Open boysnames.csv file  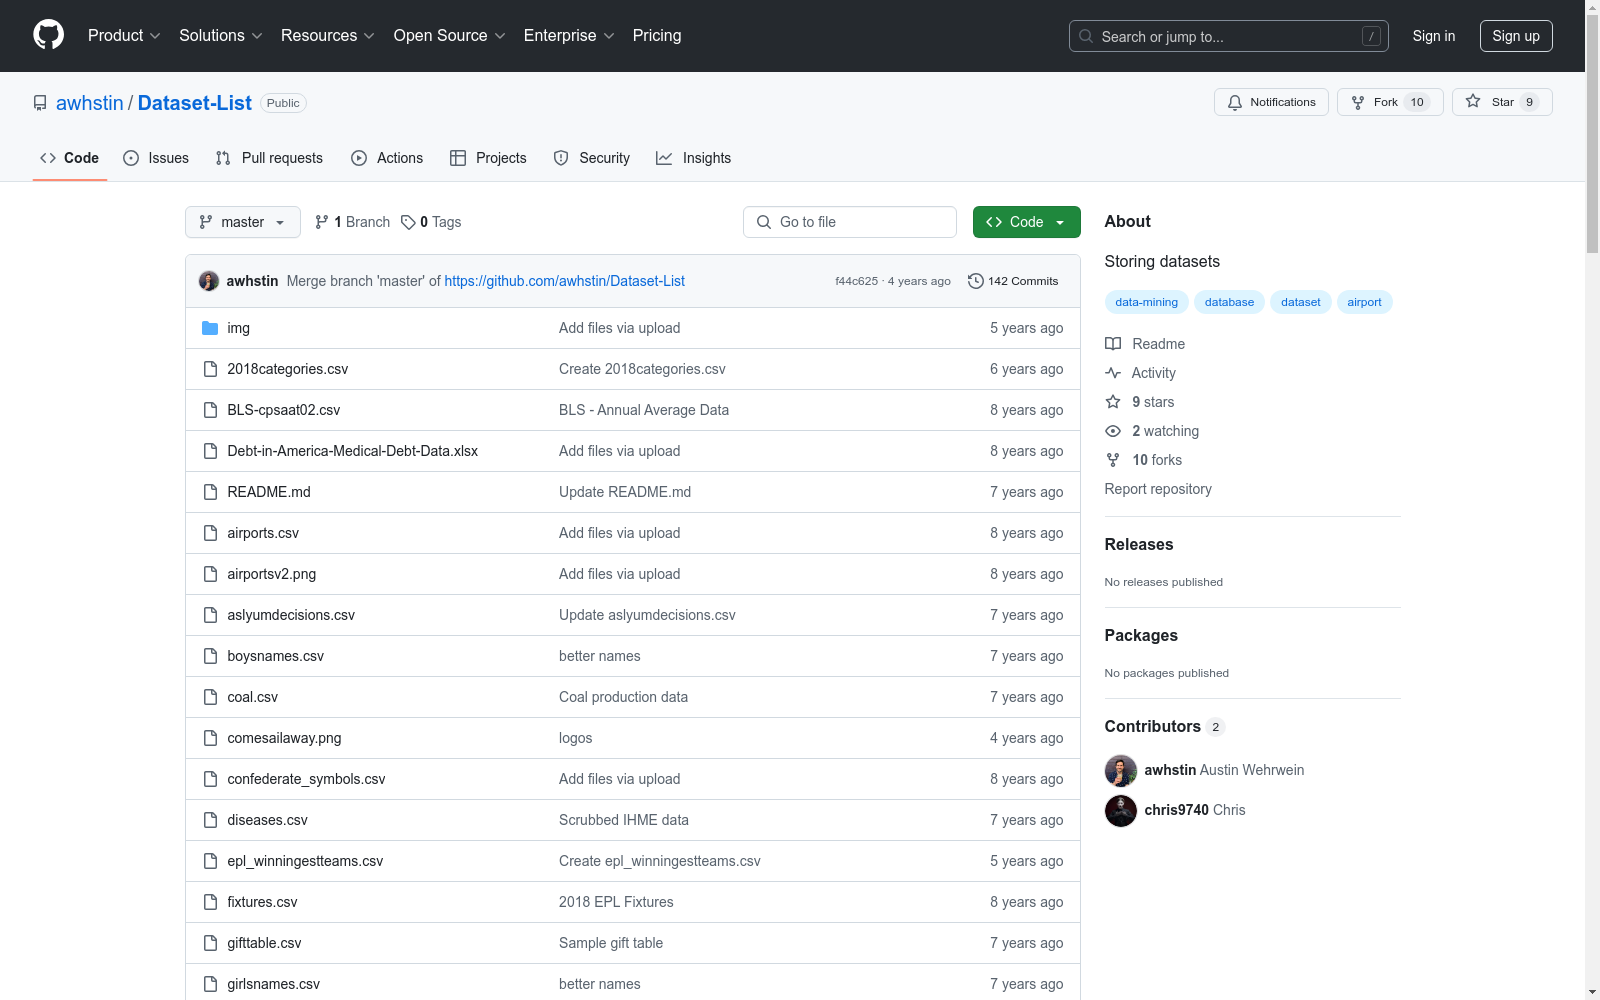click(275, 656)
